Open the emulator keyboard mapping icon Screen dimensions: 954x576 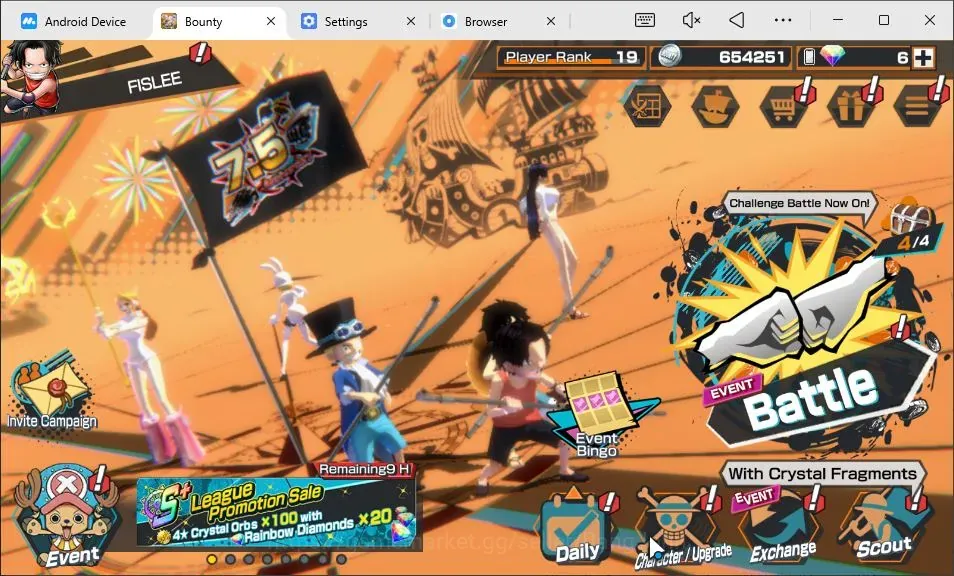[x=645, y=20]
